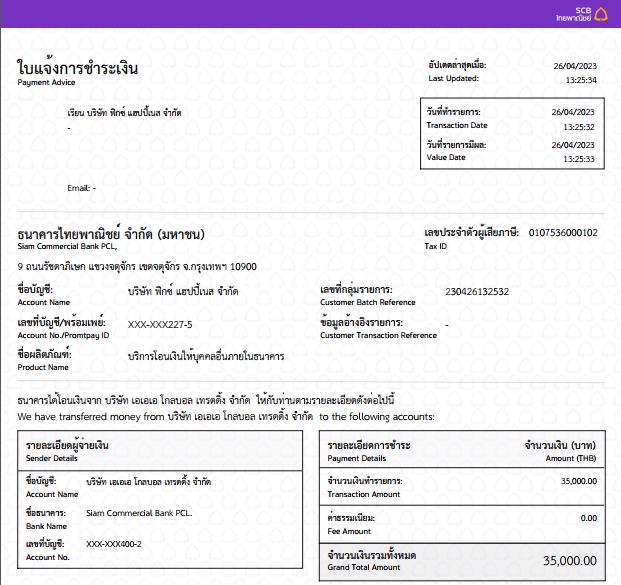
Task: Click sender account name 'บริษัท เอเอเอ โกลบอล เทรดดิ้ง จำกัด'
Action: 149,482
